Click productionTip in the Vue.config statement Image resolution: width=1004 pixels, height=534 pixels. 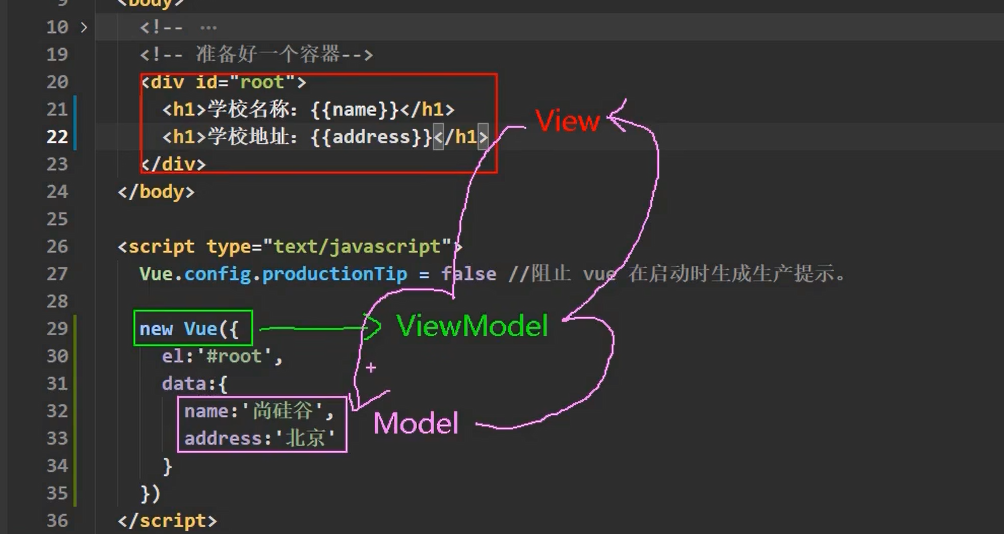pos(334,274)
